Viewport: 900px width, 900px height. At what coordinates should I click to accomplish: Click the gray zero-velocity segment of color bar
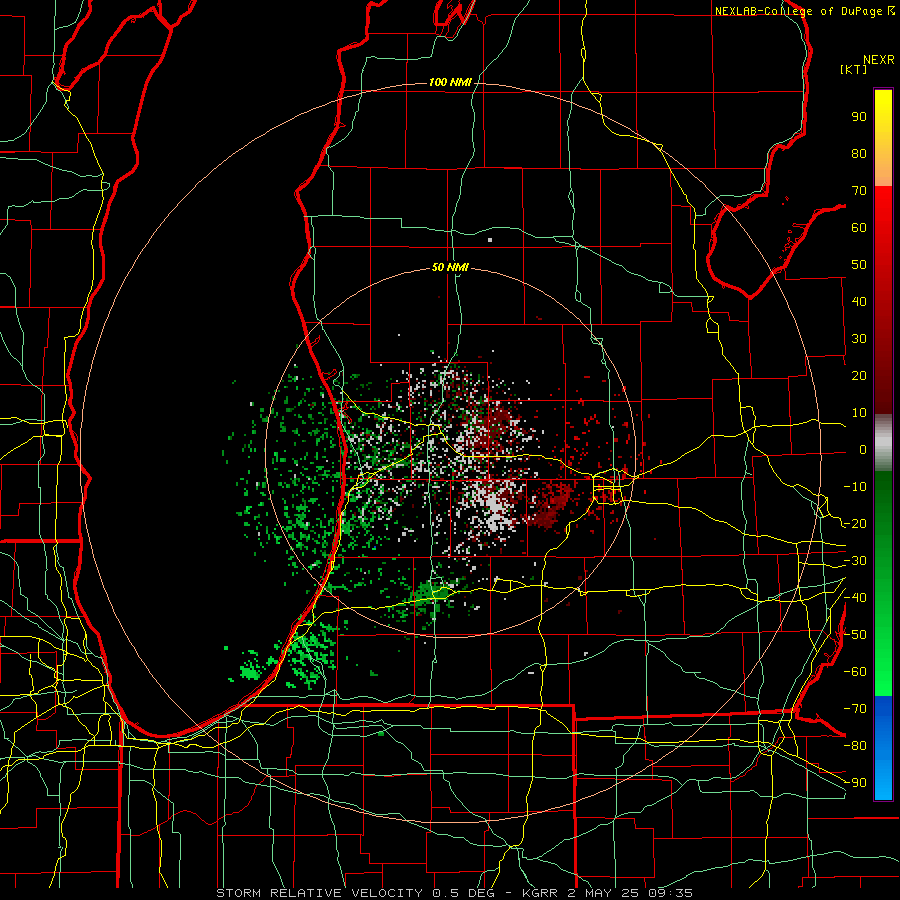[x=883, y=443]
